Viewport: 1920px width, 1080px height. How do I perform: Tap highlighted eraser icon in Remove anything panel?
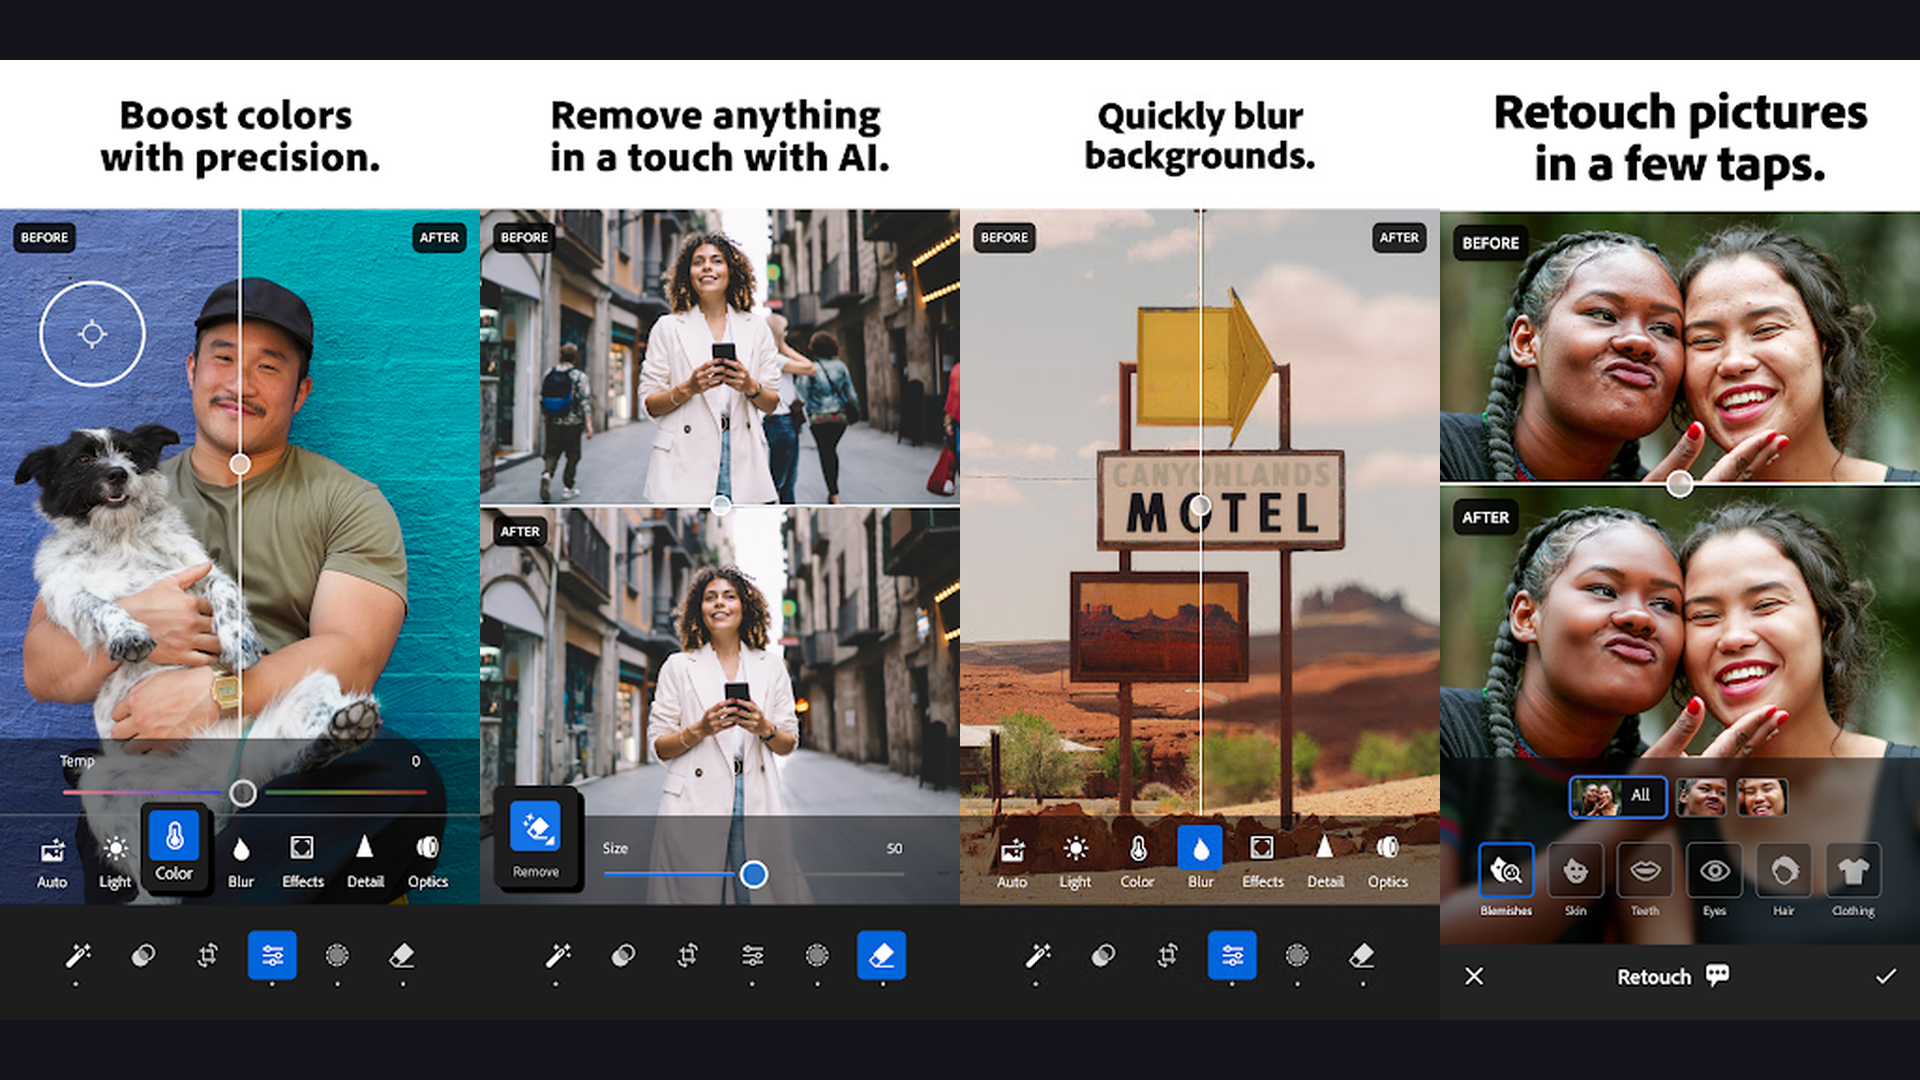(882, 955)
